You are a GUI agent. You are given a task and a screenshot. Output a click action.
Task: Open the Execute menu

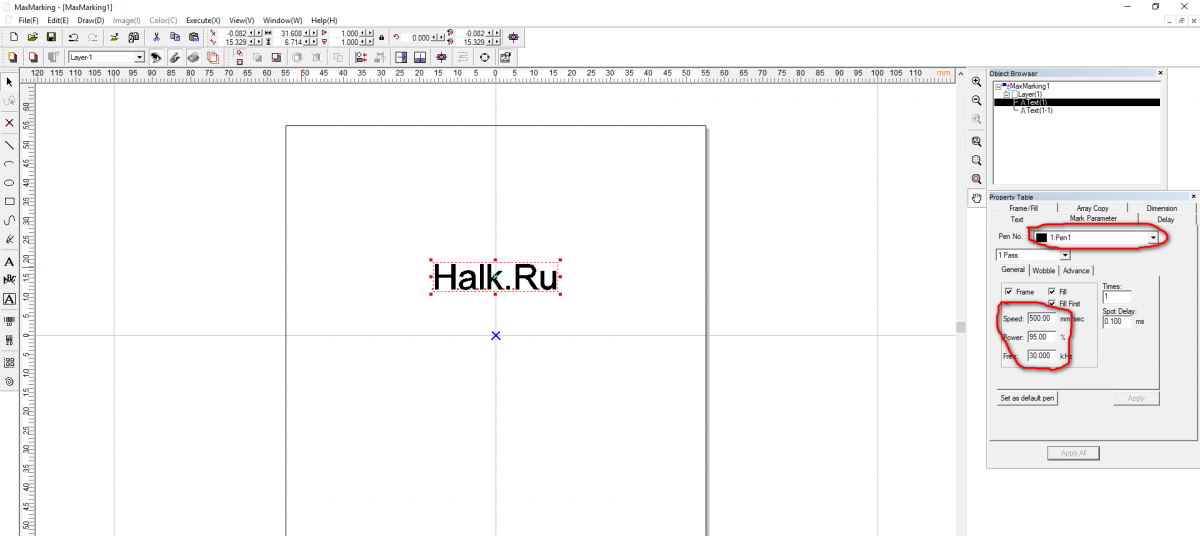[202, 20]
